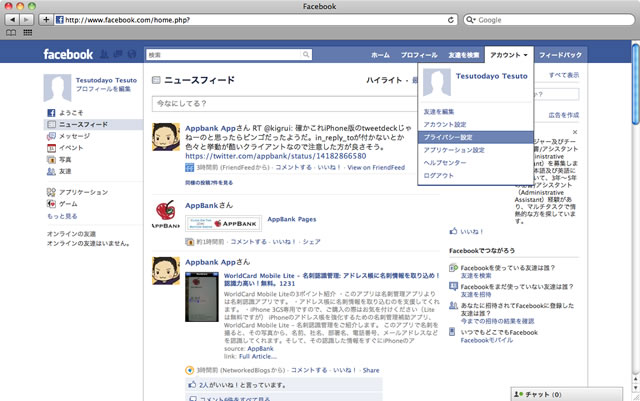Click シェア under the AppBank post
Image resolution: width=640 pixels, height=401 pixels.
coord(311,242)
